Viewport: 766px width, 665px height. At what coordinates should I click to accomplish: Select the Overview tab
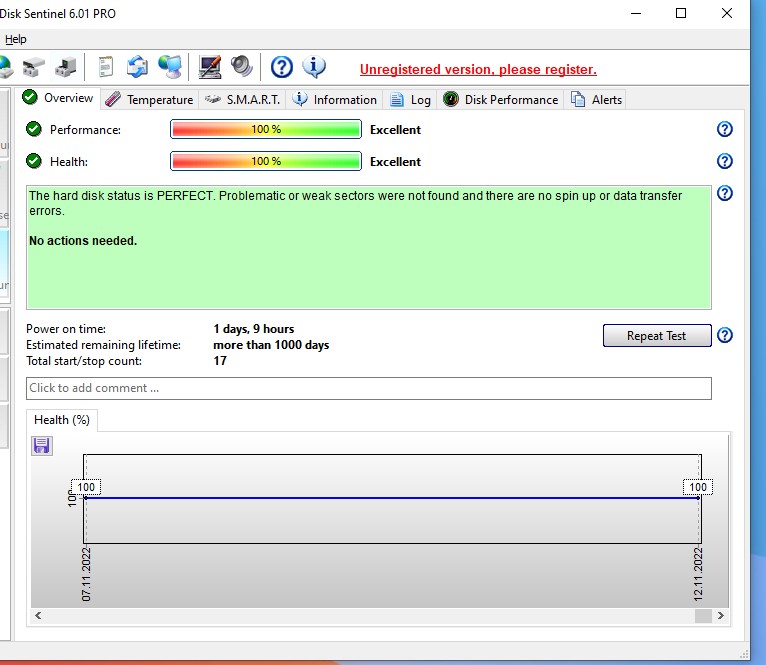(58, 98)
